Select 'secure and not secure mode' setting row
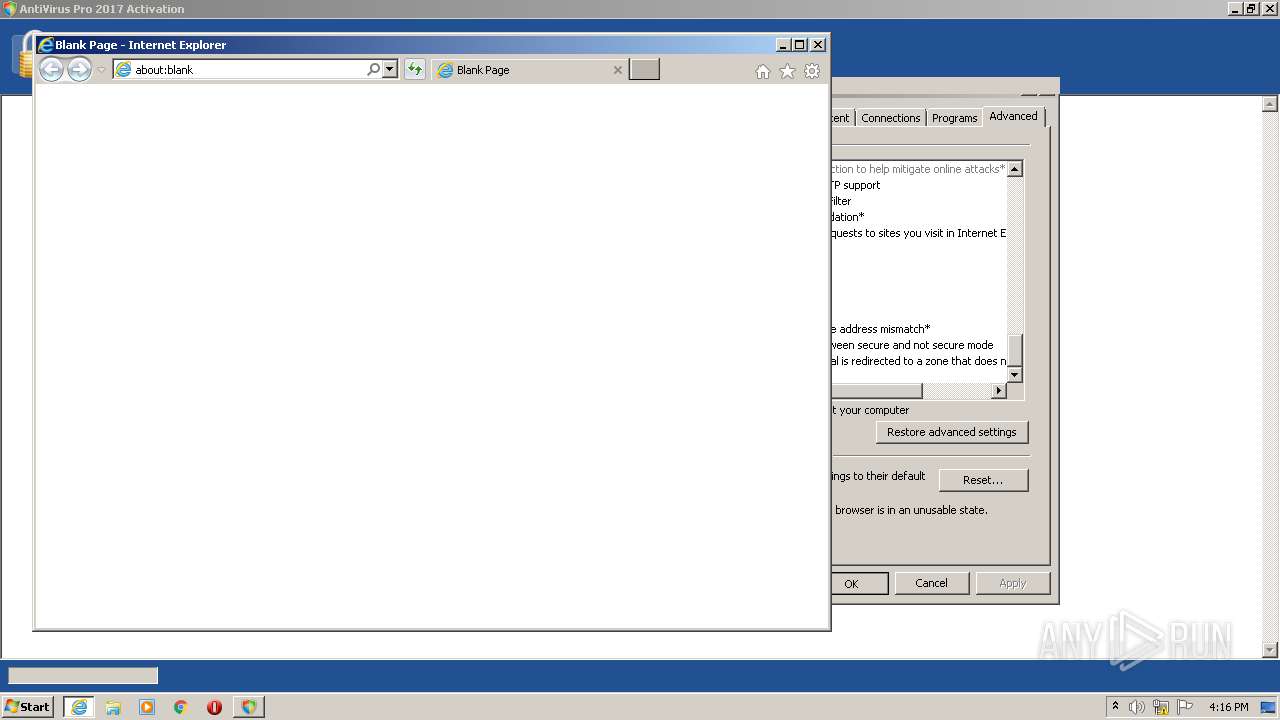This screenshot has width=1280, height=720. 912,345
